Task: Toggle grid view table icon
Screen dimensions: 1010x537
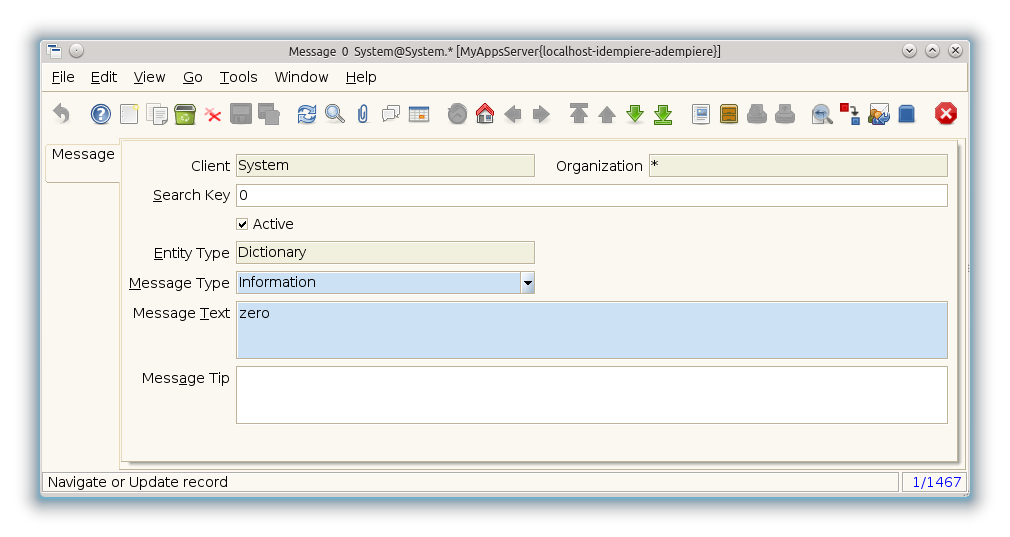Action: coord(418,114)
